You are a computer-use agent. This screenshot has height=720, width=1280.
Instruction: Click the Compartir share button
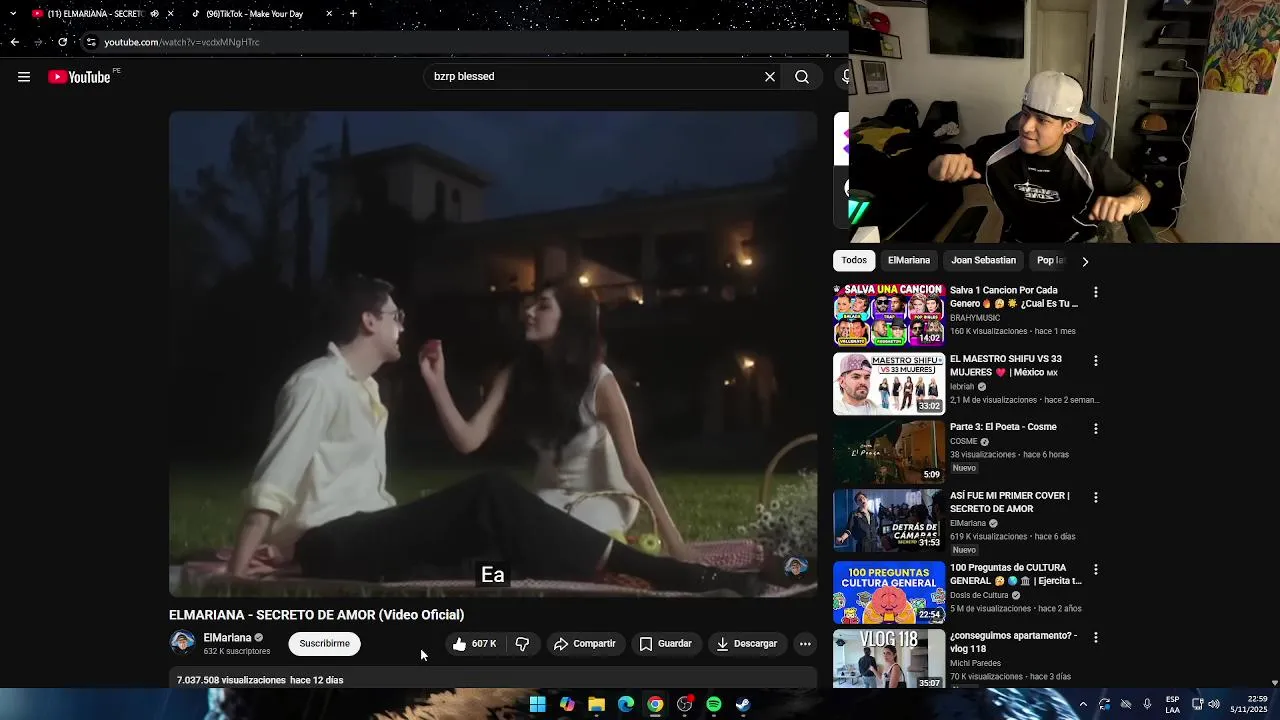(585, 644)
